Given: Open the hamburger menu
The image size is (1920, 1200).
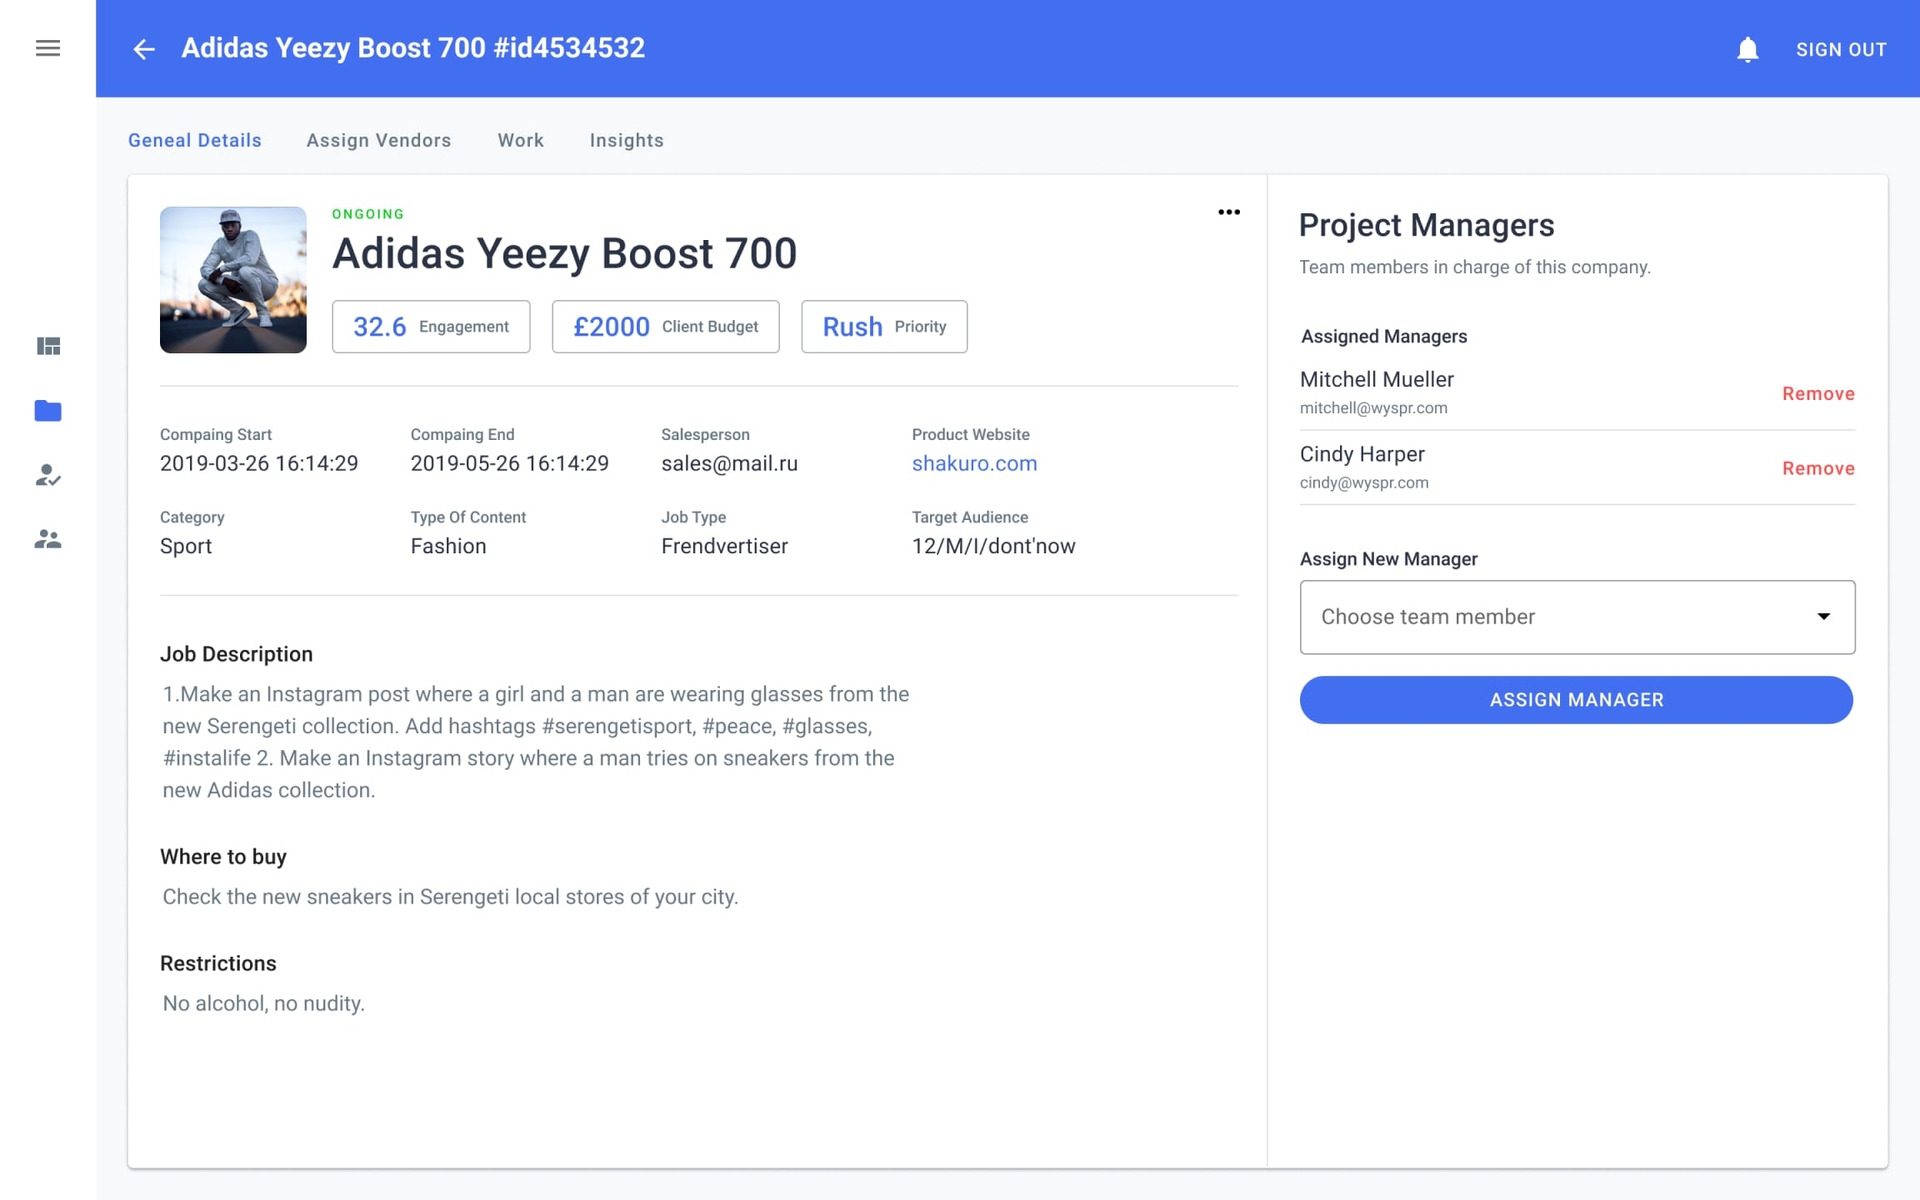Looking at the screenshot, I should (x=48, y=48).
